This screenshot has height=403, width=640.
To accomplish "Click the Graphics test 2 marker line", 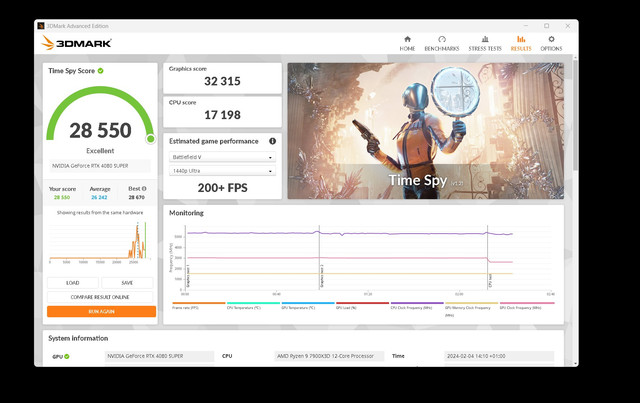I will [x=320, y=257].
